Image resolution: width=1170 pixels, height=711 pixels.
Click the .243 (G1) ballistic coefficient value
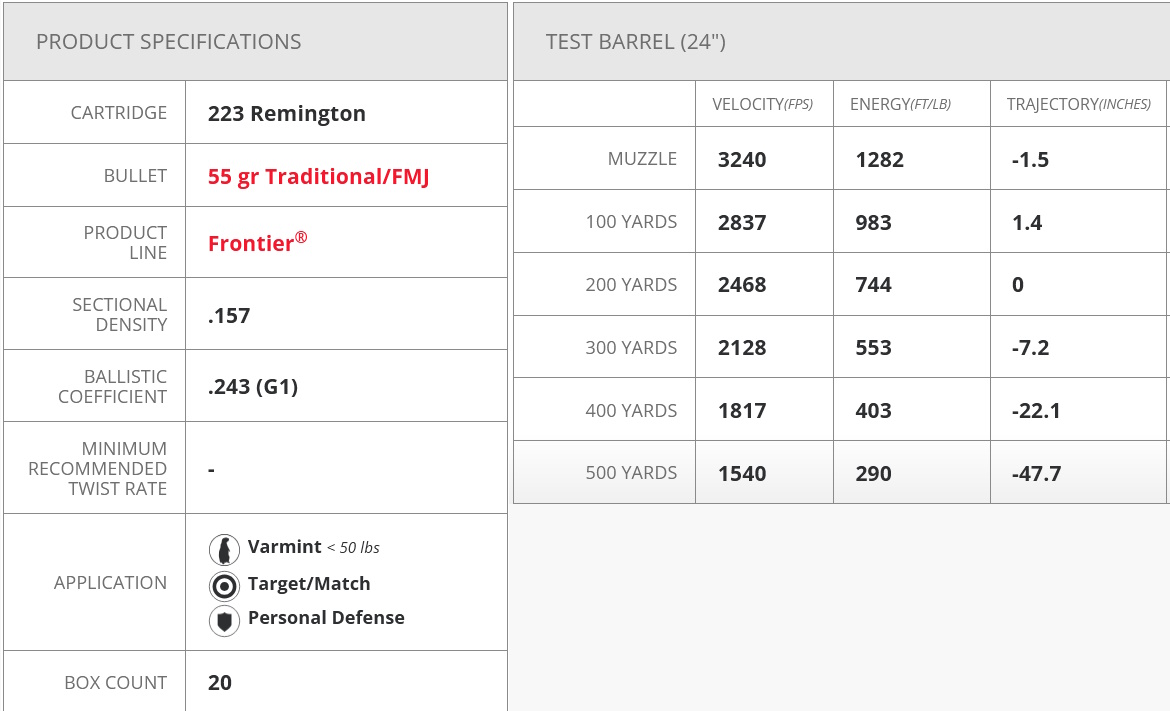(x=253, y=387)
